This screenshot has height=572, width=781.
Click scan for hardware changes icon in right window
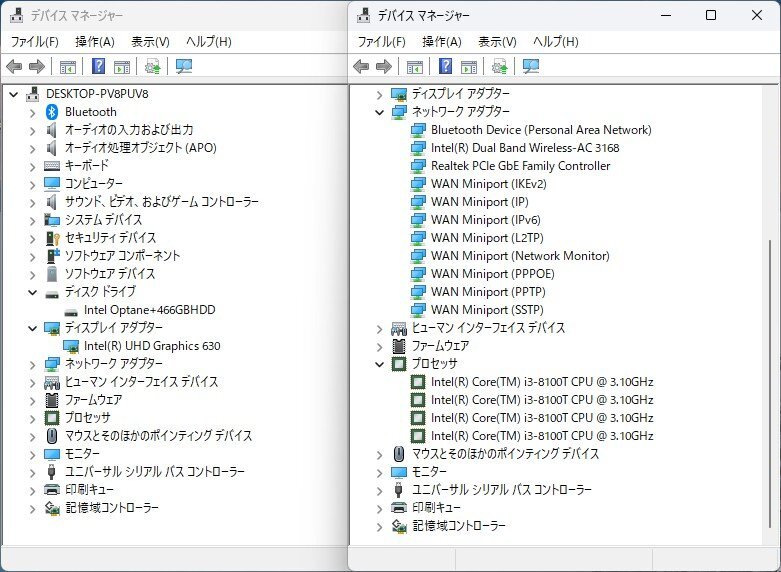tap(531, 66)
